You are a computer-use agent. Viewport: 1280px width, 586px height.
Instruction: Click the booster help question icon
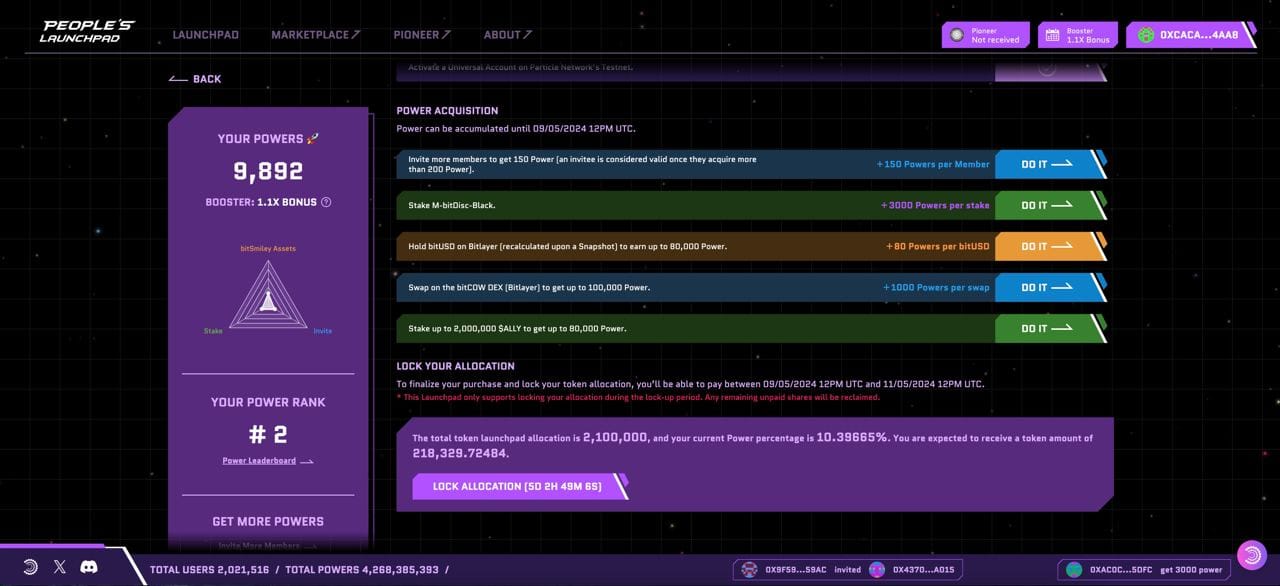tap(326, 202)
